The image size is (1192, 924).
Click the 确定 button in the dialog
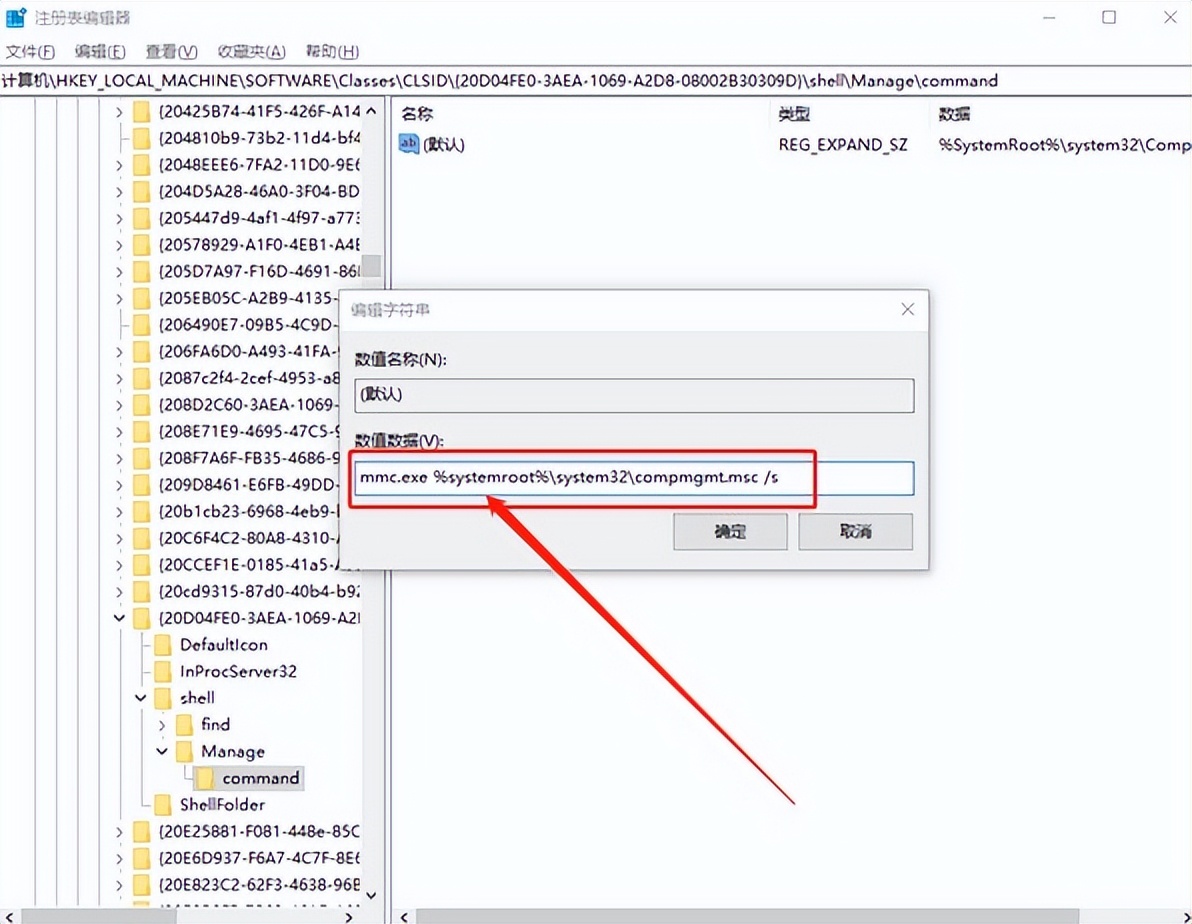tap(730, 531)
